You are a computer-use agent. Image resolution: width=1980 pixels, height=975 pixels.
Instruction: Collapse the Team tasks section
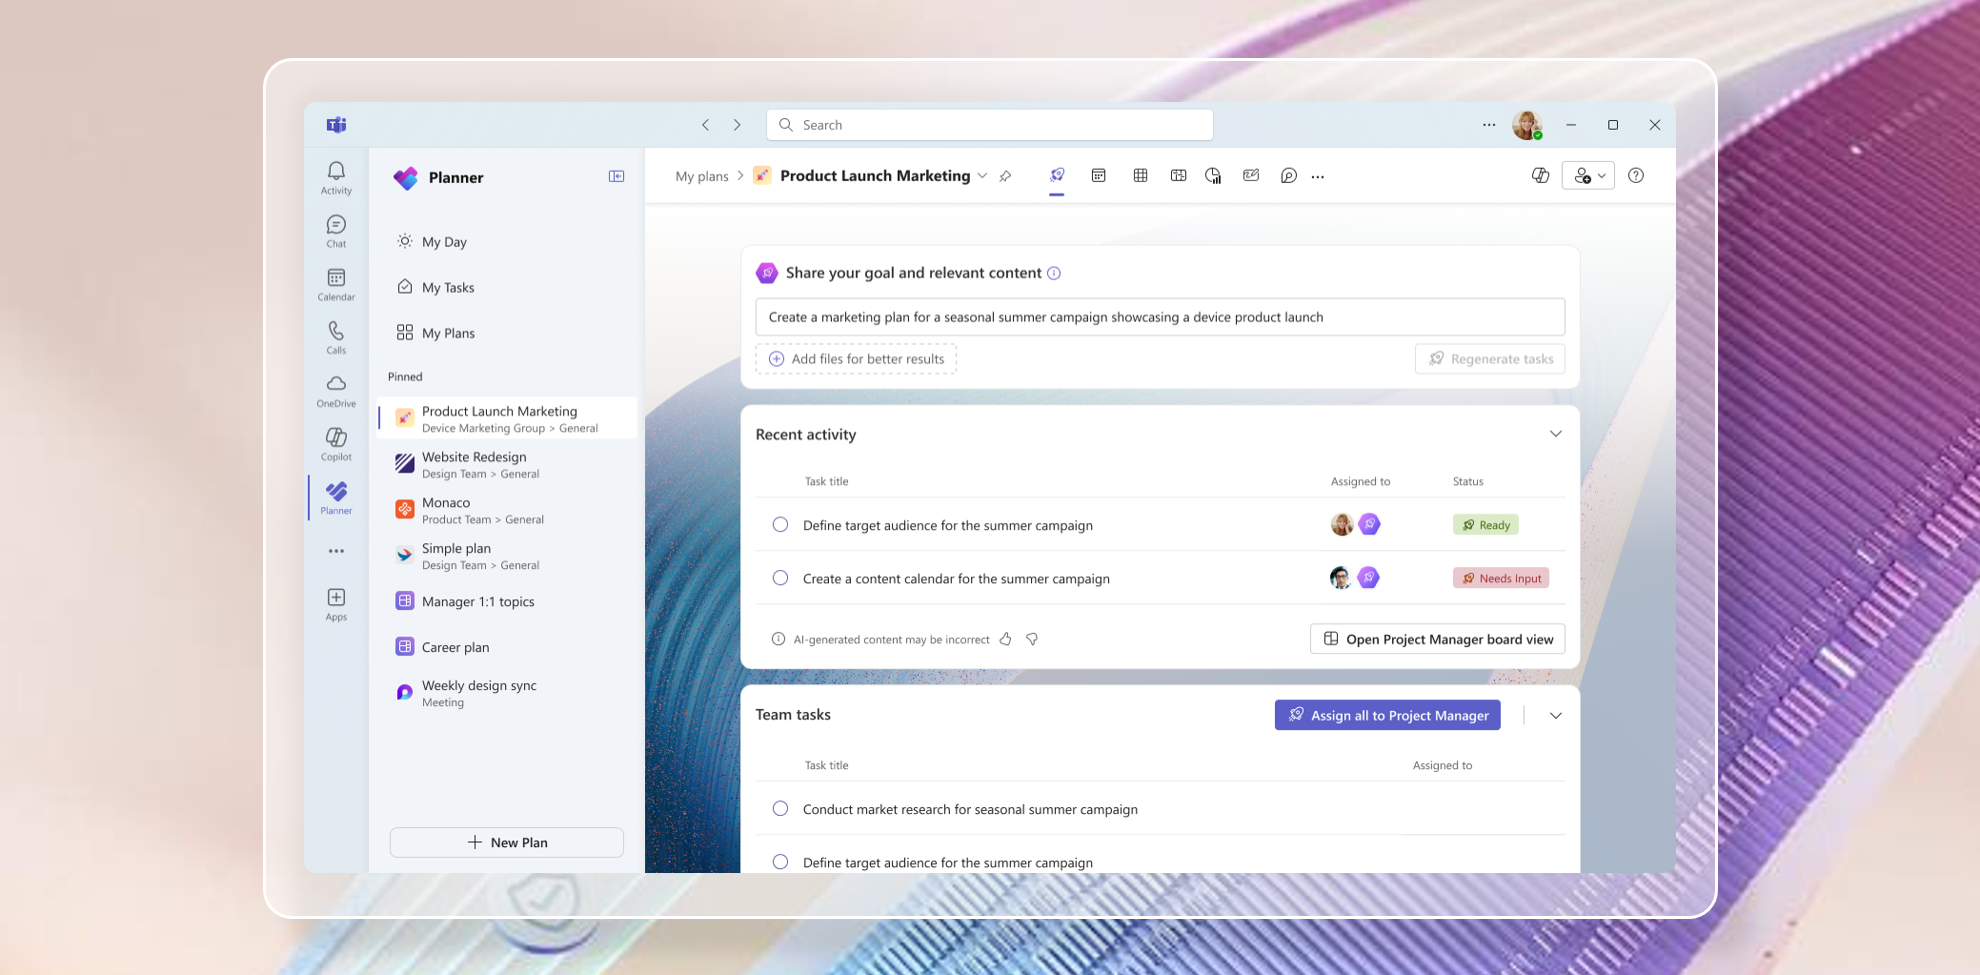click(x=1556, y=715)
